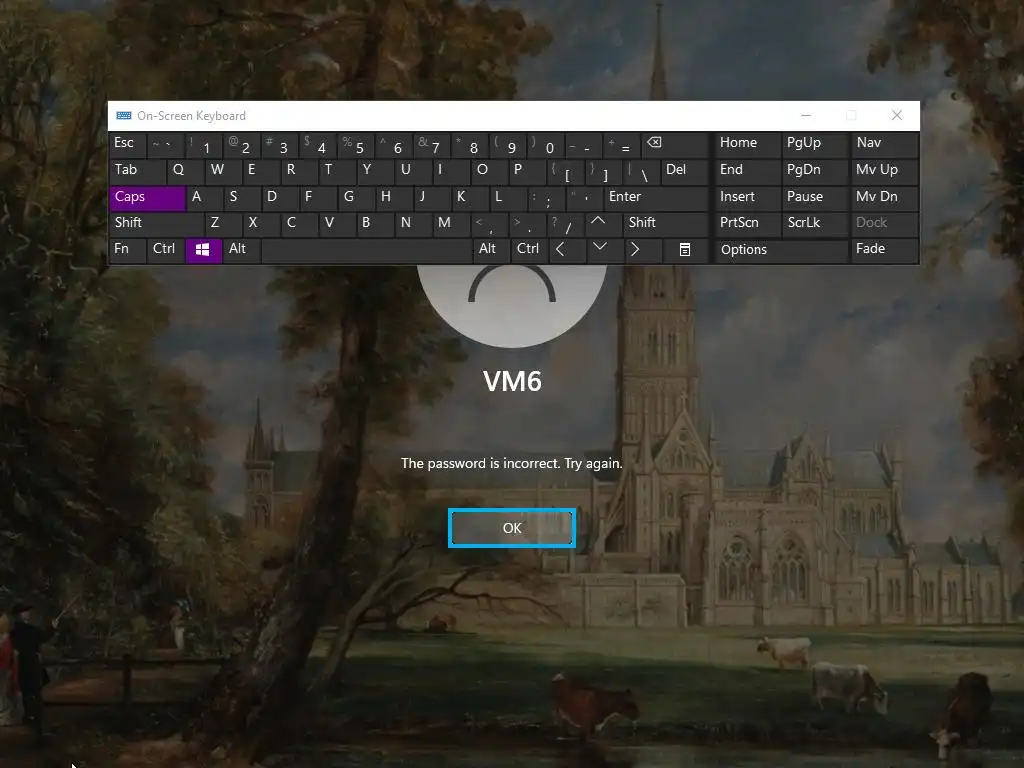Click the Nav key
Viewport: 1024px width, 768px height.
click(884, 145)
